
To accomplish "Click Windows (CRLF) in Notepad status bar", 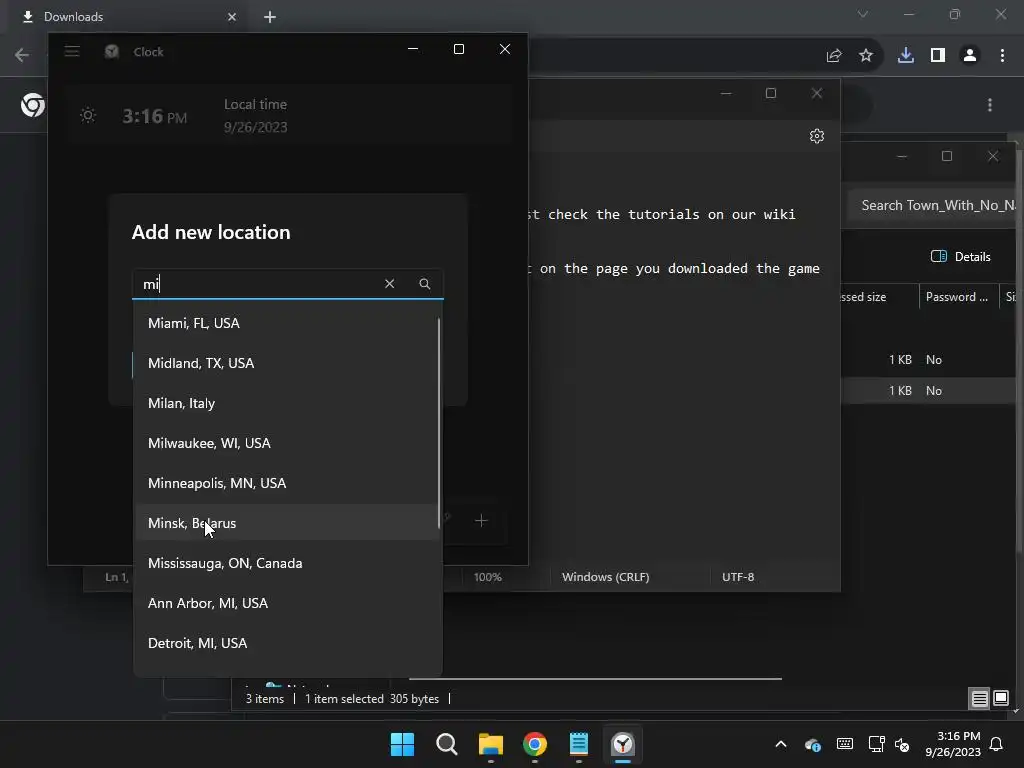I will click(x=605, y=577).
